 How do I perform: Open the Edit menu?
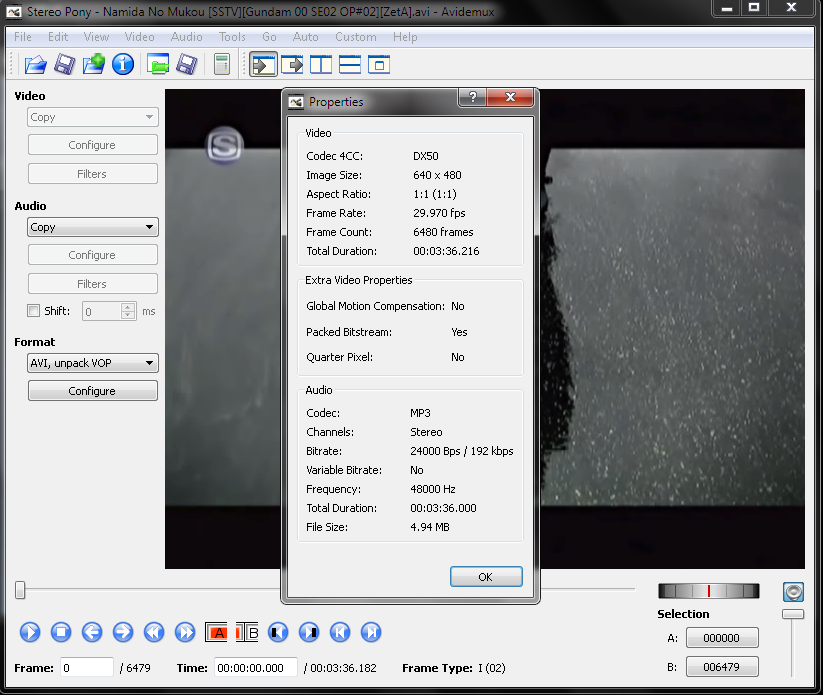58,37
